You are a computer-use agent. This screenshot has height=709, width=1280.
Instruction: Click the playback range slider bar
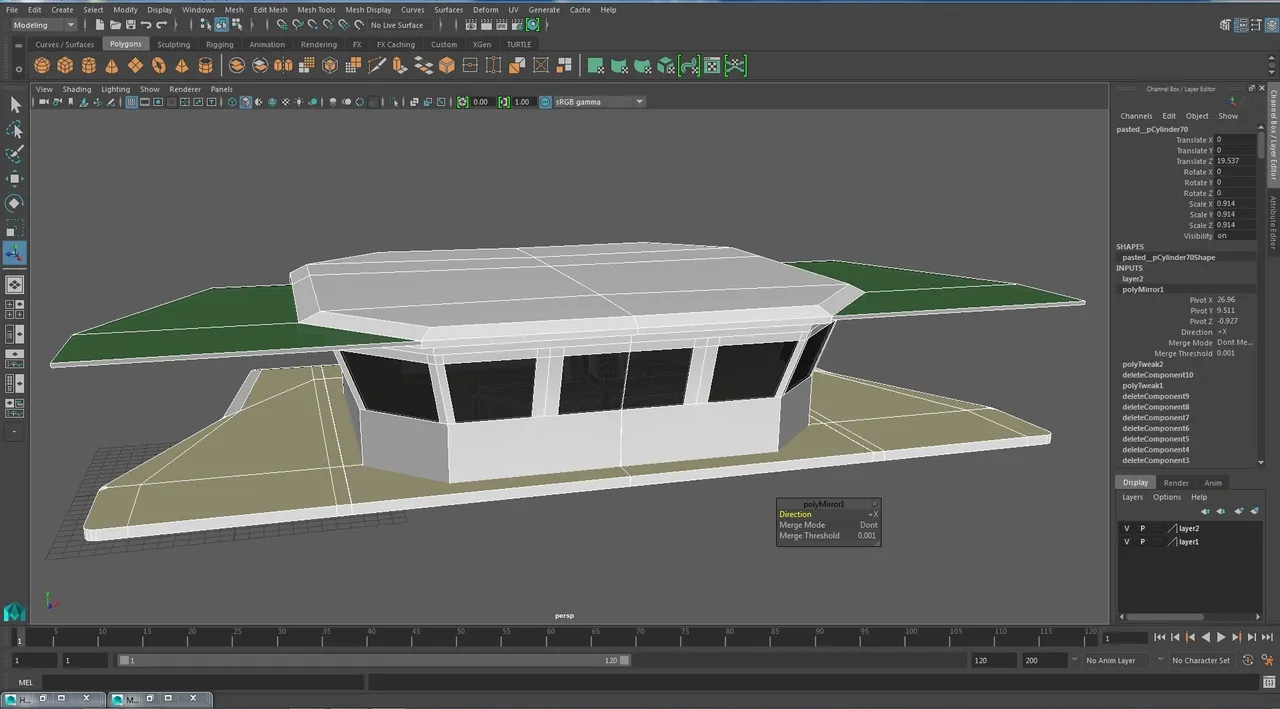(374, 660)
